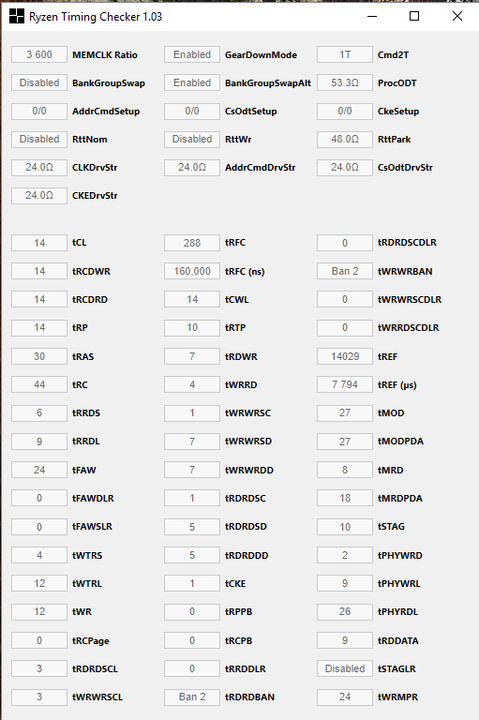Image resolution: width=479 pixels, height=720 pixels.
Task: Close the Ryzen Timing Checker window
Action: point(457,16)
